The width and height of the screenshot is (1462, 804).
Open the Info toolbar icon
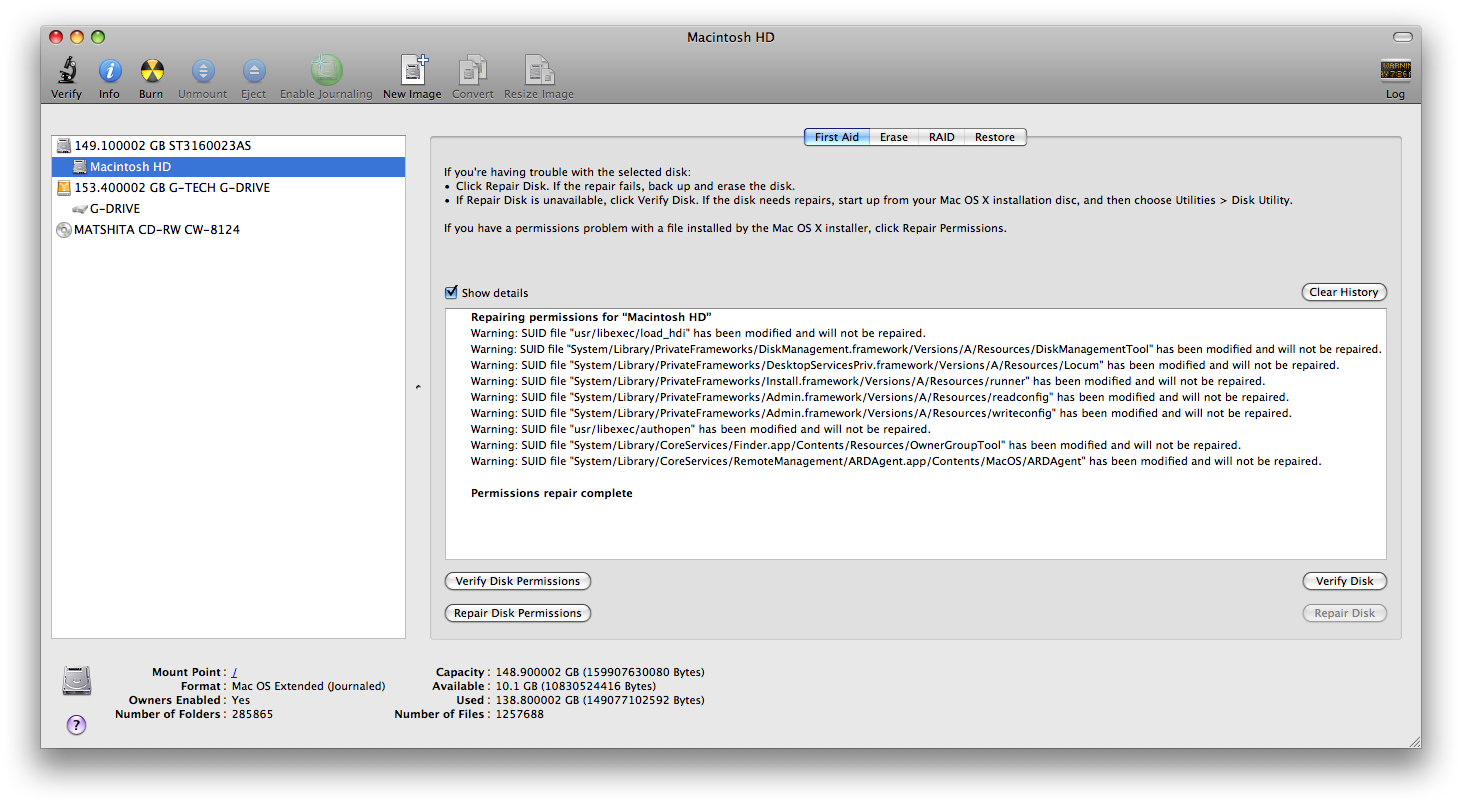pyautogui.click(x=110, y=70)
